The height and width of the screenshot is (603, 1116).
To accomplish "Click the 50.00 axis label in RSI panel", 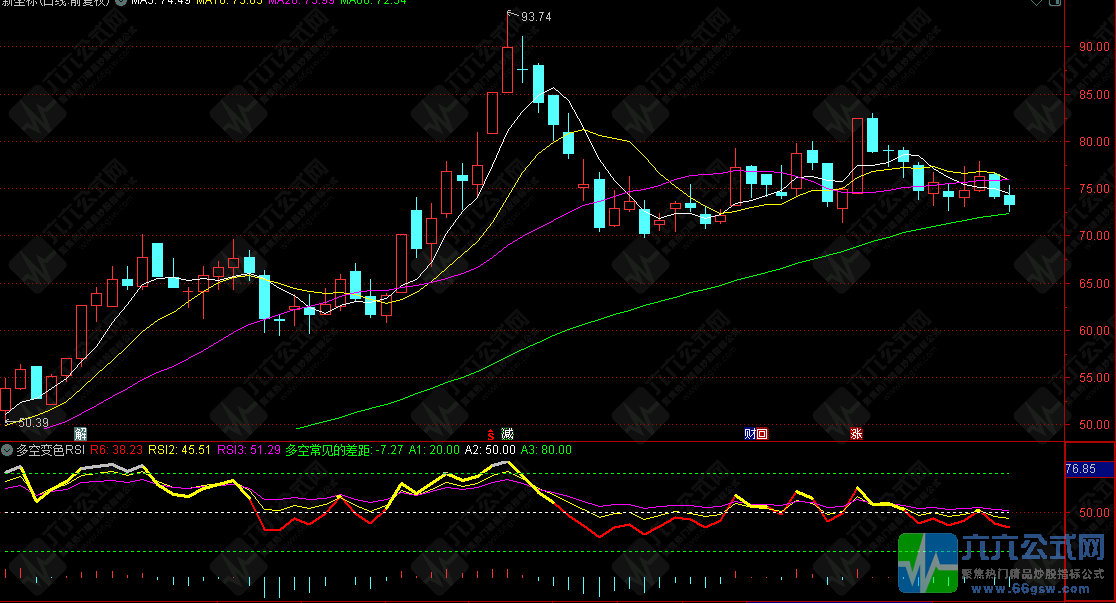I will [1094, 513].
